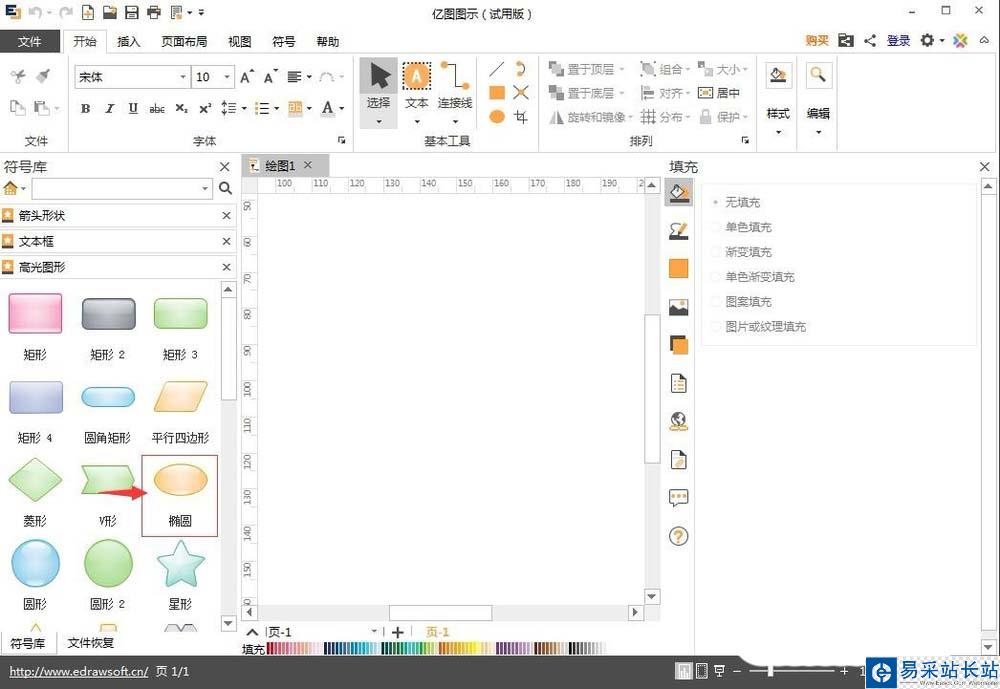The width and height of the screenshot is (1000, 689).
Task: Click the crop tool icon
Action: 520,117
